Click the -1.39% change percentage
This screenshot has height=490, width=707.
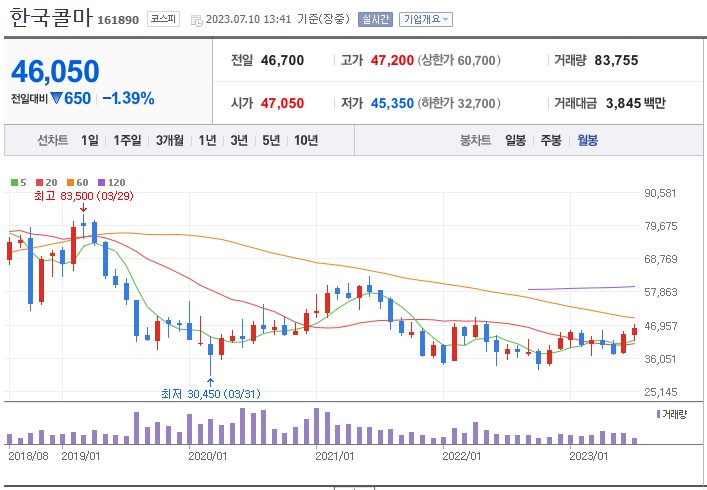tap(129, 98)
